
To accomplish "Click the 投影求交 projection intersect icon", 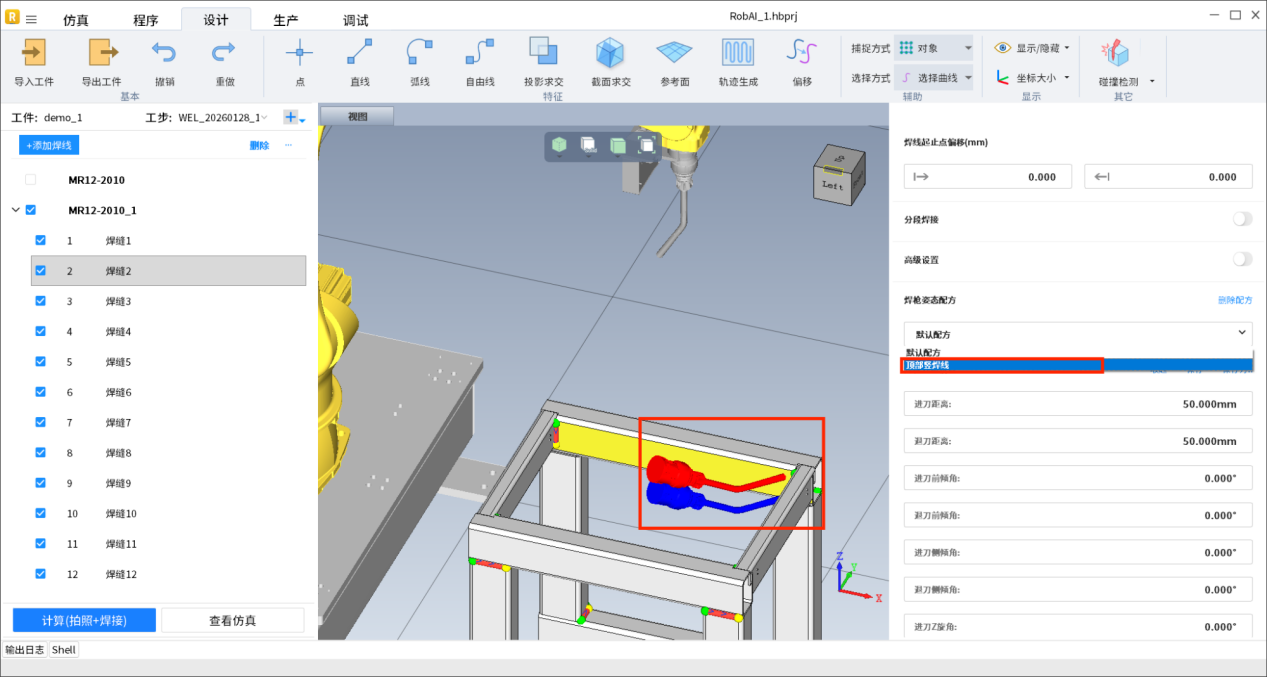I will [x=543, y=53].
